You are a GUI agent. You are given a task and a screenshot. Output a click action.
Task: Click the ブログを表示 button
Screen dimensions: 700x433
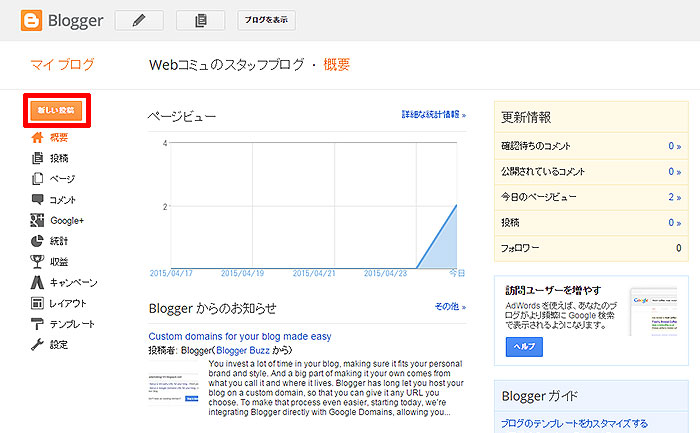pyautogui.click(x=266, y=21)
